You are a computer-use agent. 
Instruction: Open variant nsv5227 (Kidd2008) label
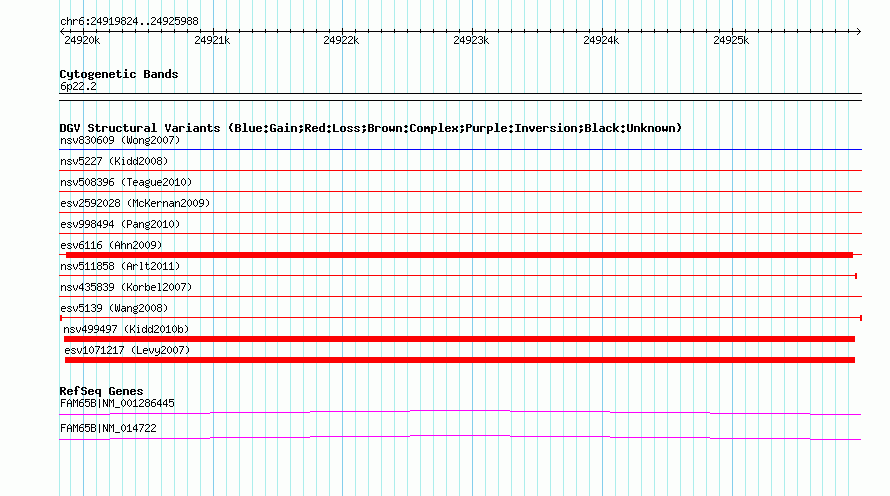click(114, 161)
